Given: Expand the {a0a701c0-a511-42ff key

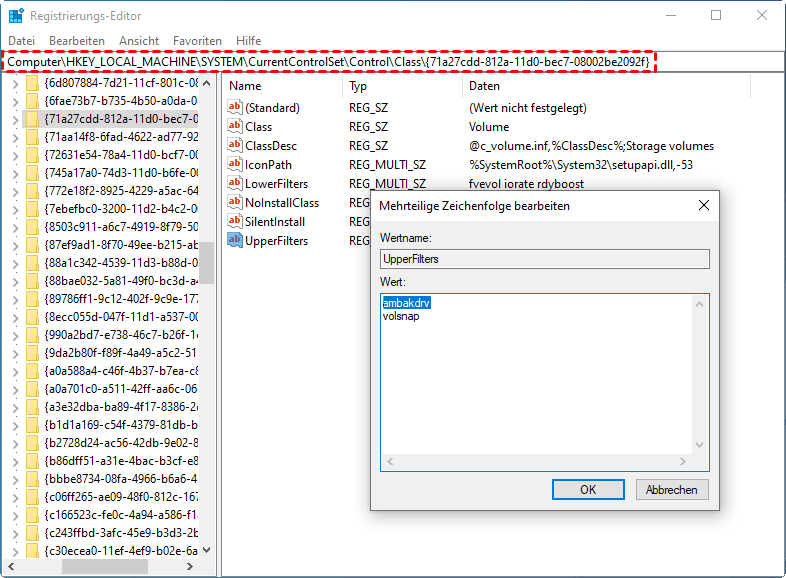Looking at the screenshot, I should (x=15, y=390).
